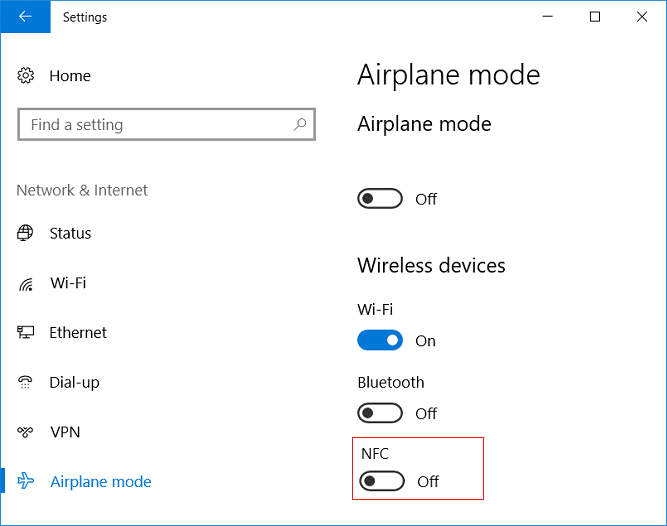The height and width of the screenshot is (526, 667).
Task: Enable the Bluetooth toggle switch
Action: point(380,413)
